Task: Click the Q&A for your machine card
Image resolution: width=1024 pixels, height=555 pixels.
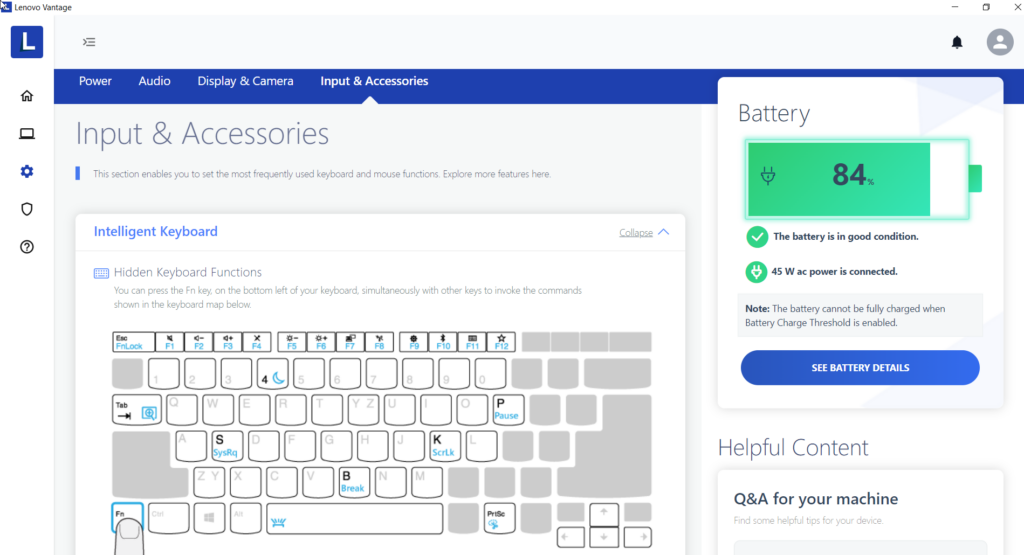Action: 860,513
